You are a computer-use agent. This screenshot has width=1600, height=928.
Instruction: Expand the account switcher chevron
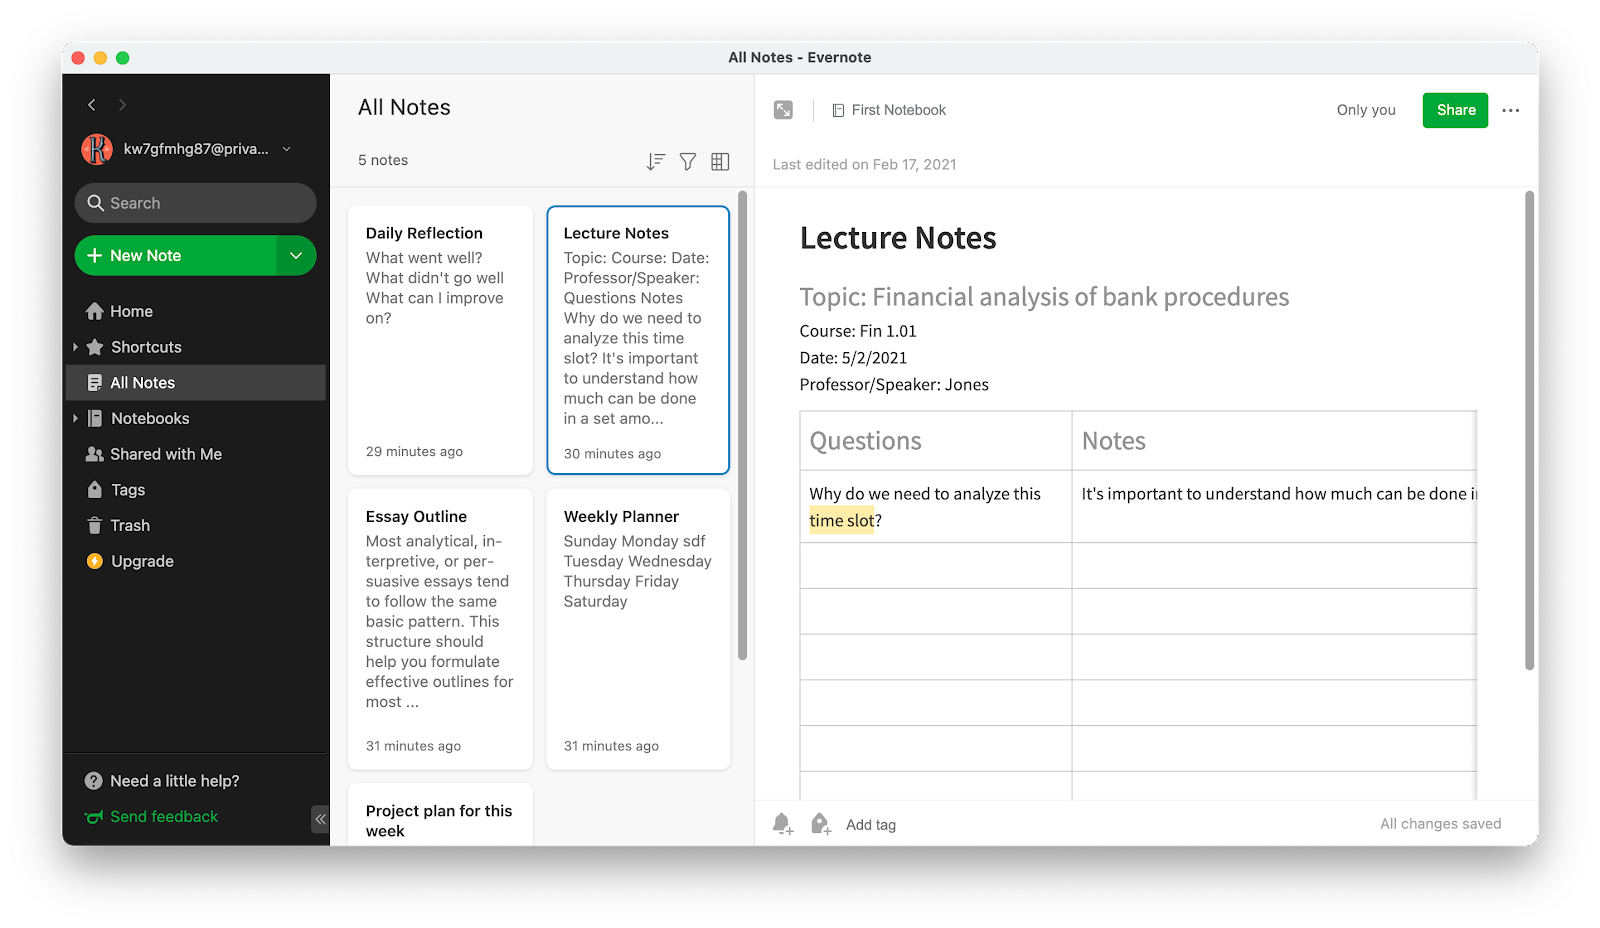click(x=287, y=149)
